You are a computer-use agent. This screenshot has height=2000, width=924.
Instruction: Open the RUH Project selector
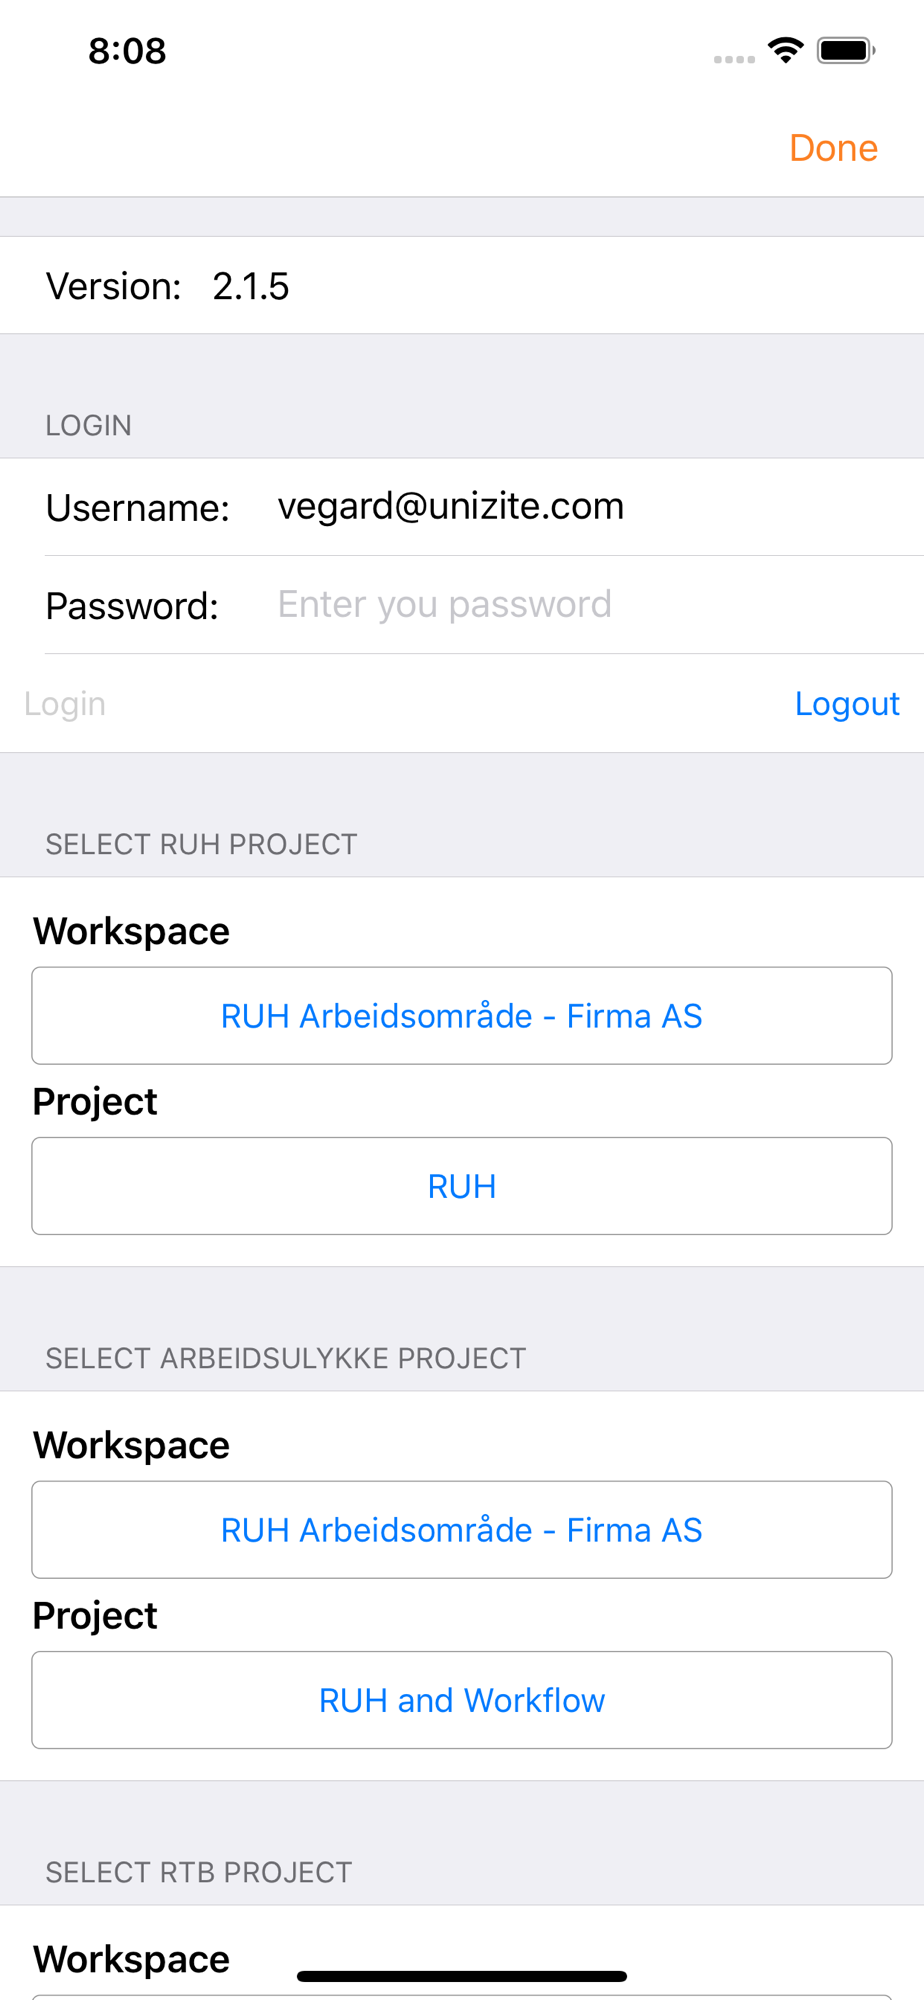[x=462, y=1185]
